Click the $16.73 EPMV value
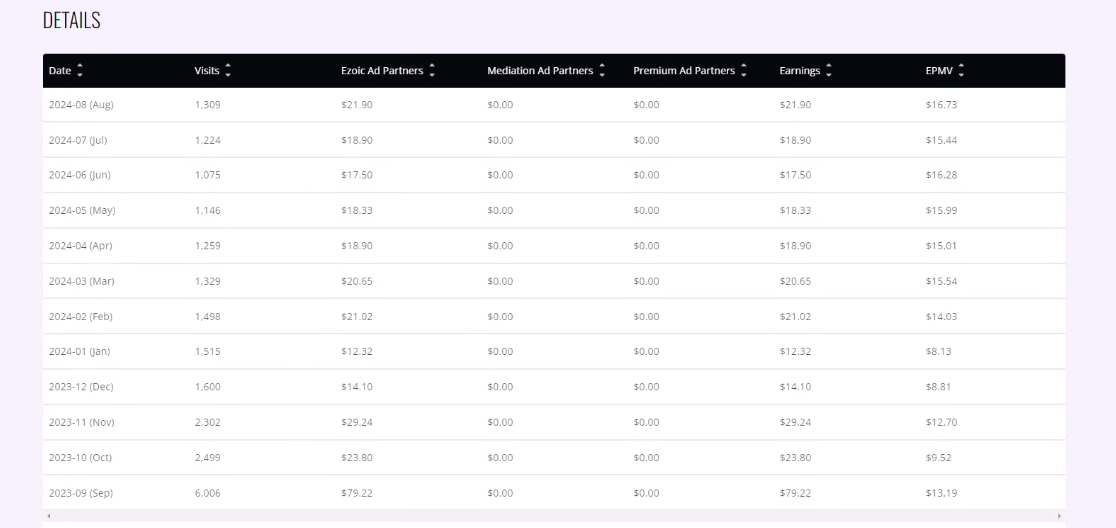1116x528 pixels. click(x=942, y=105)
